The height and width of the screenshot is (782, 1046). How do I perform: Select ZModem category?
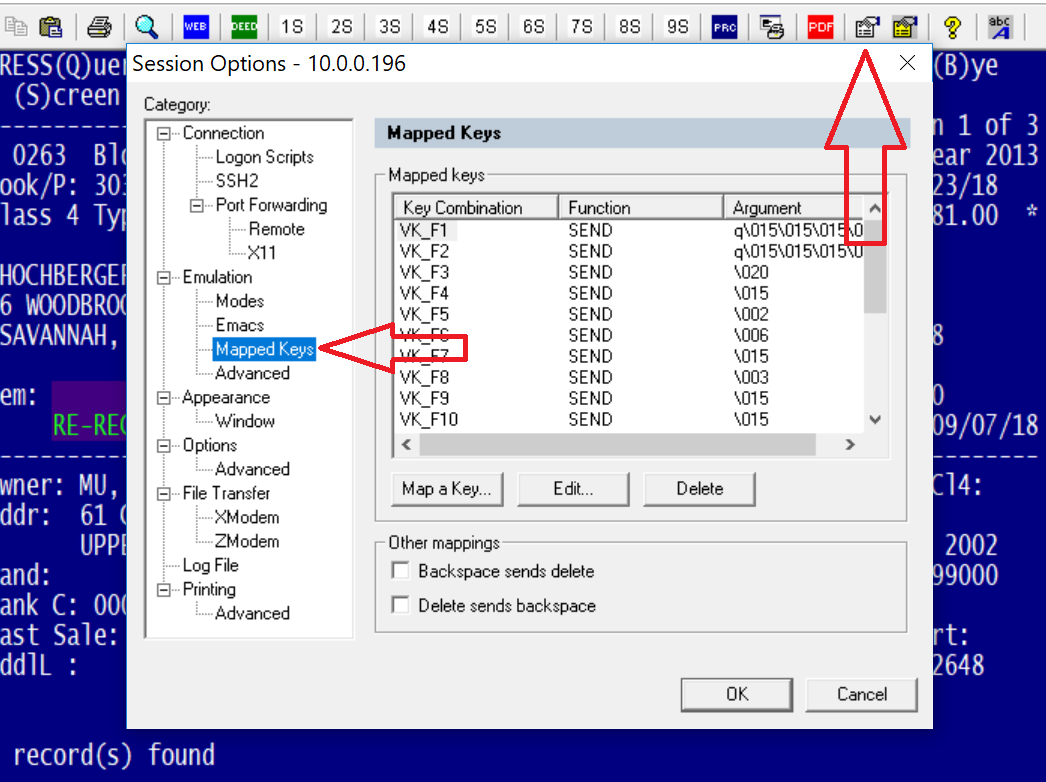coord(247,541)
